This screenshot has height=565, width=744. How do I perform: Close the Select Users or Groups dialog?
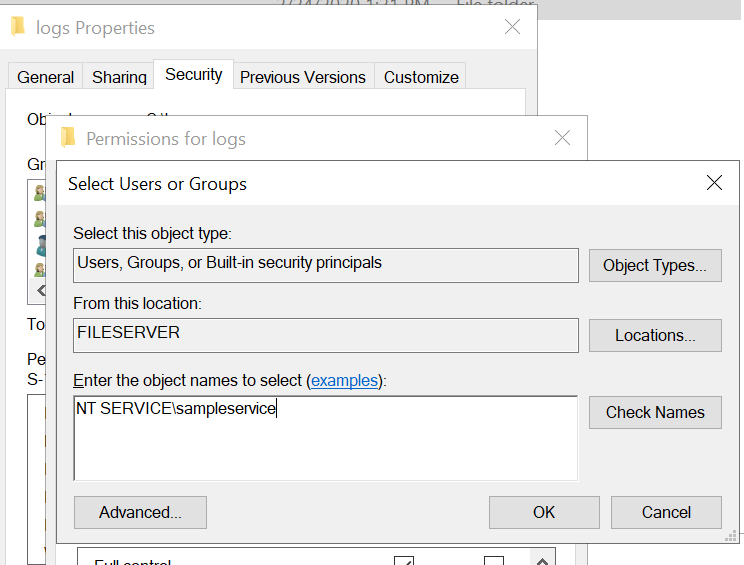point(714,183)
